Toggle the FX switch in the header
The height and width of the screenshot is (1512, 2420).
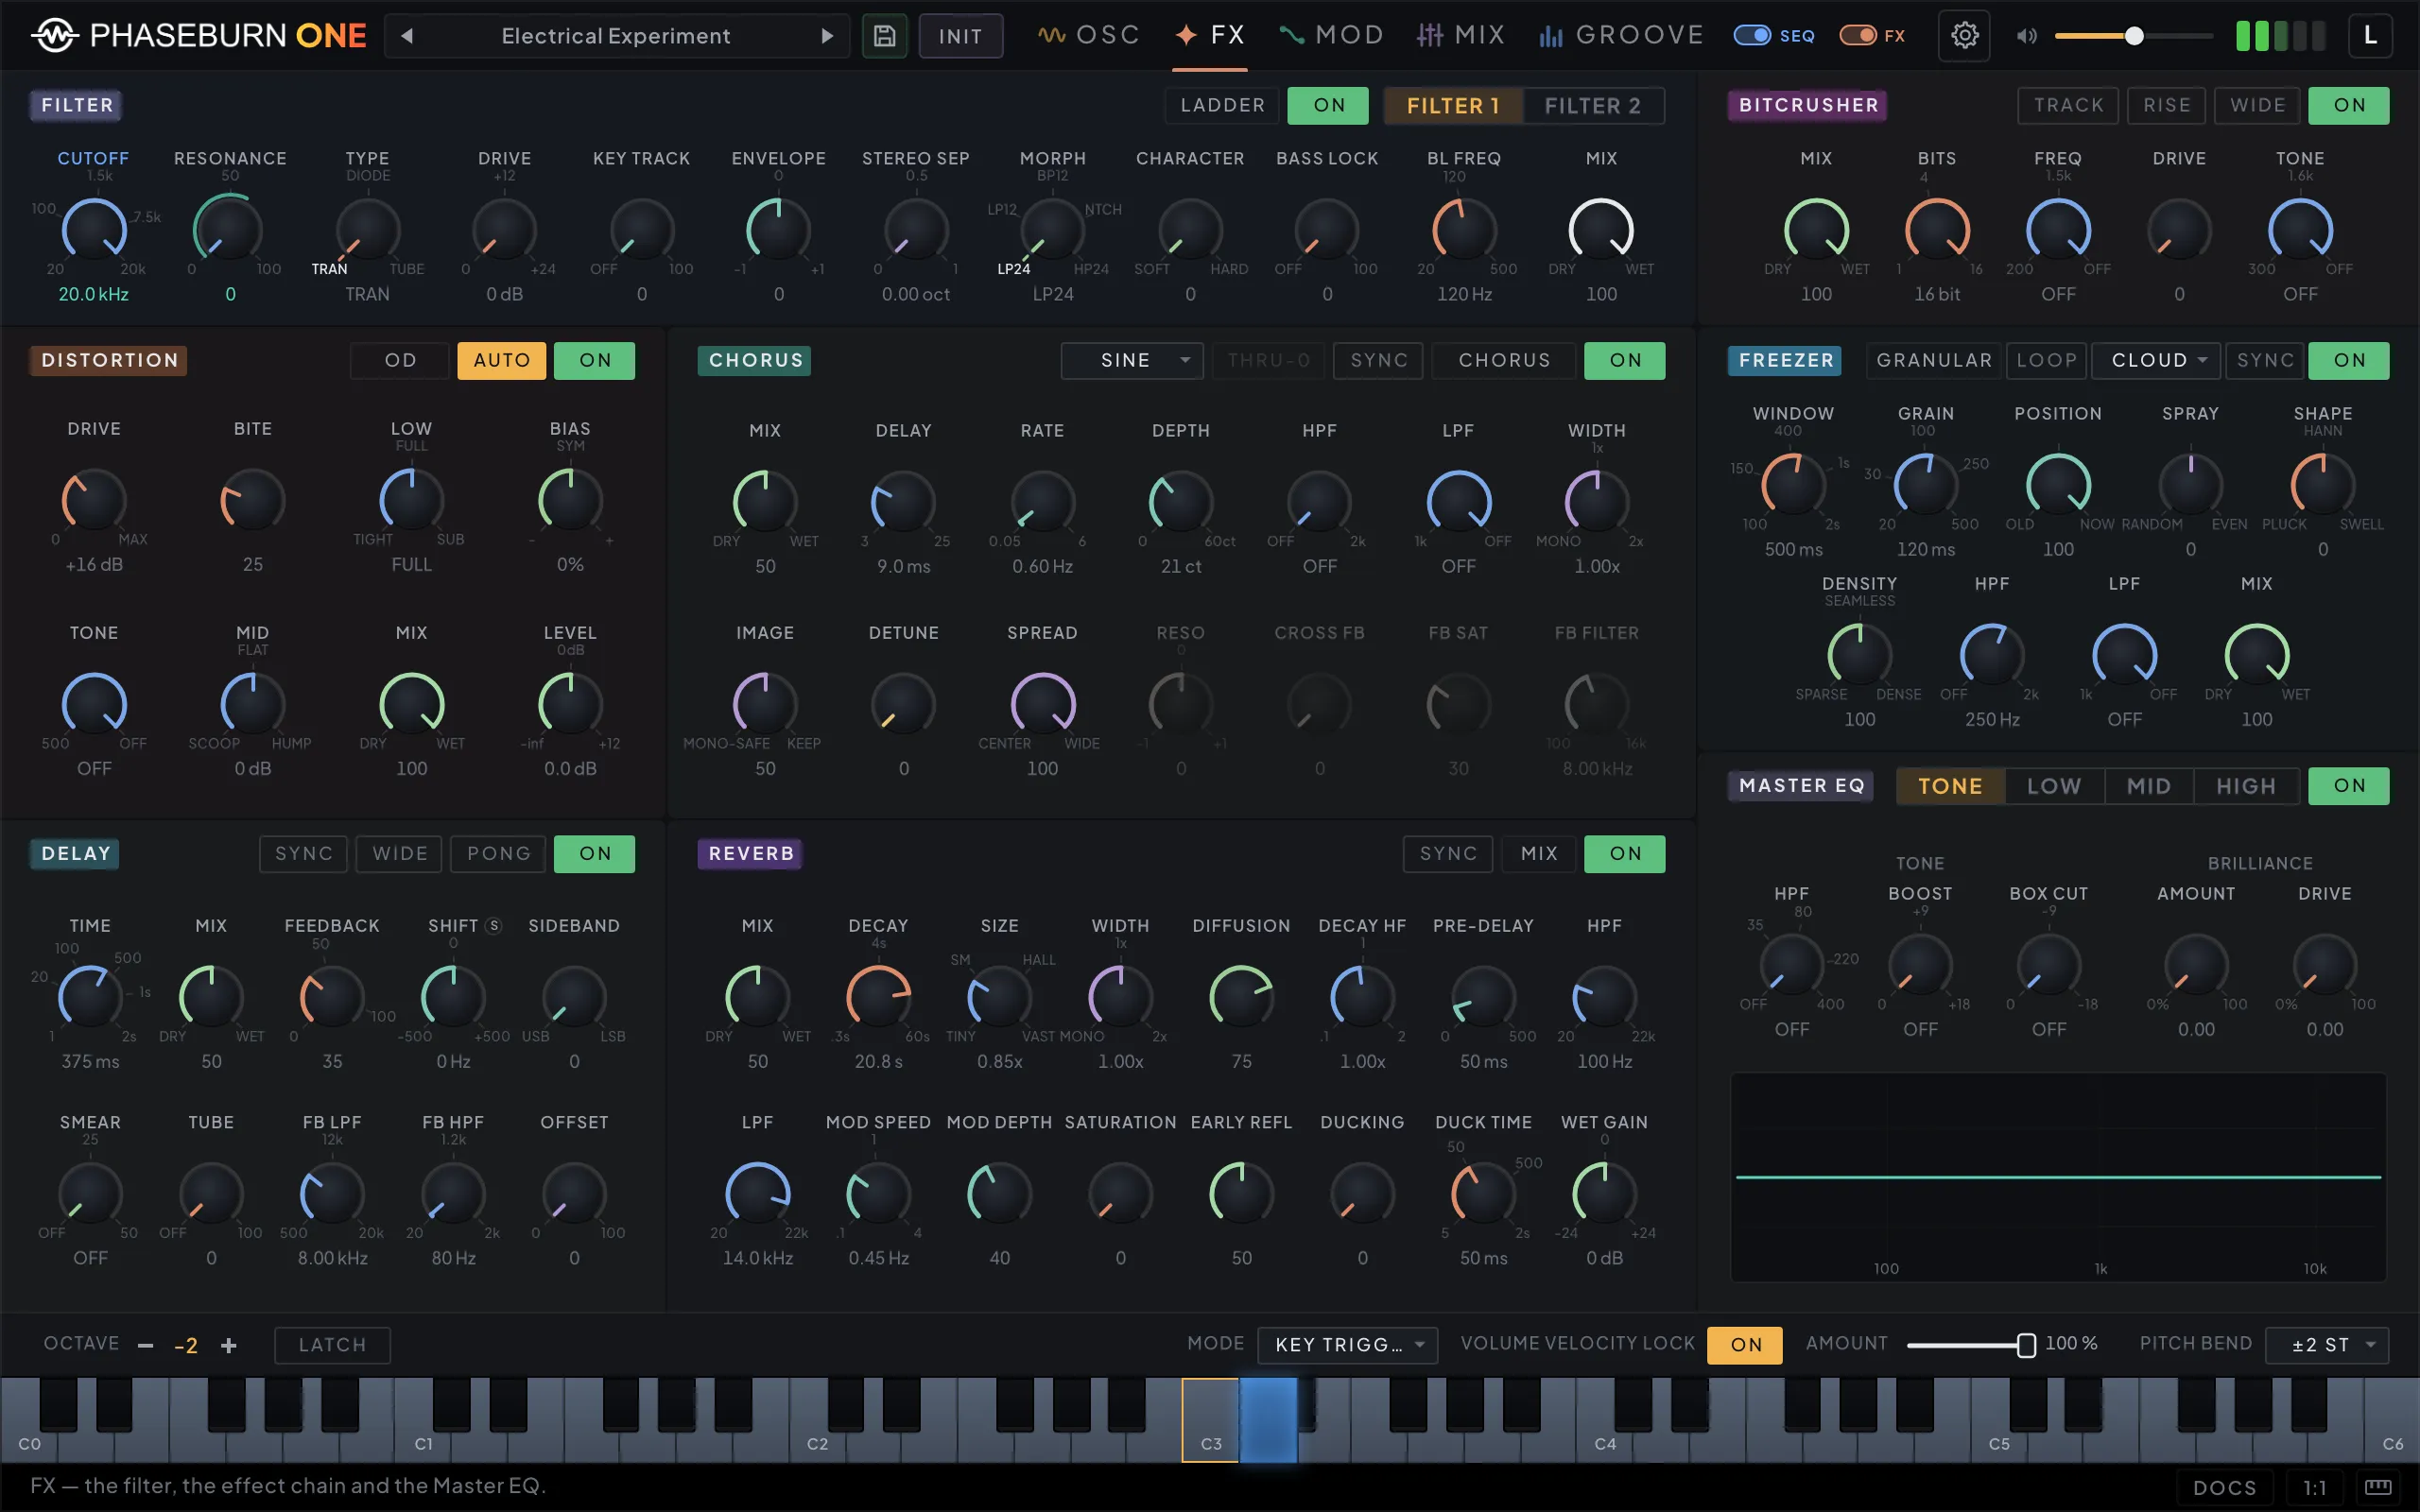[1857, 36]
